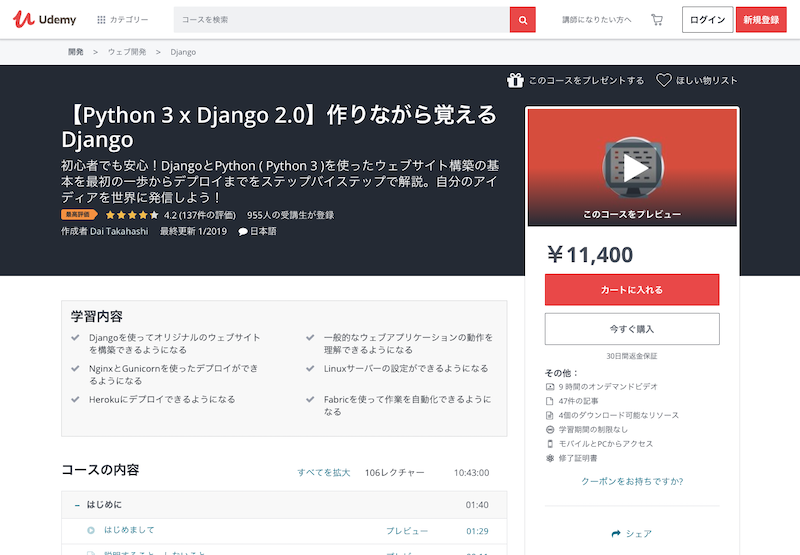Click the シェア share link
The height and width of the screenshot is (555, 800).
632,534
